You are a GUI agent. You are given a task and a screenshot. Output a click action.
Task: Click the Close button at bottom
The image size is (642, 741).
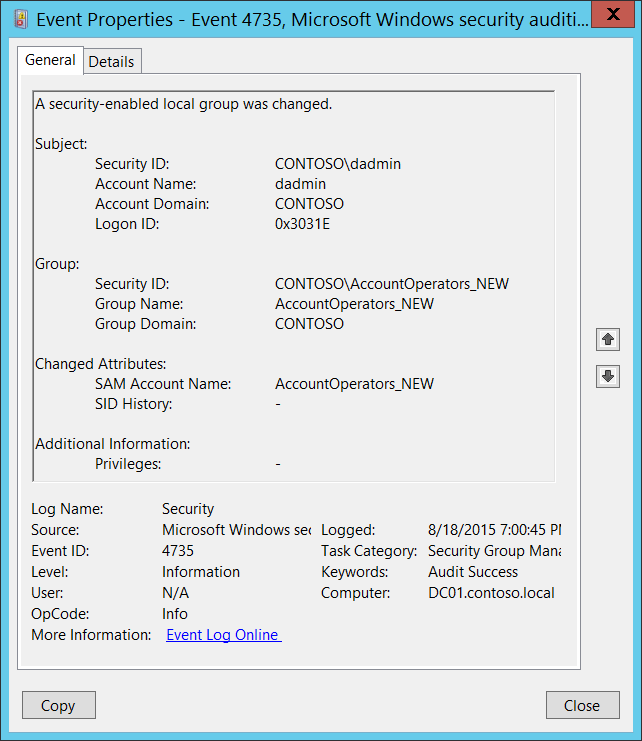point(581,705)
